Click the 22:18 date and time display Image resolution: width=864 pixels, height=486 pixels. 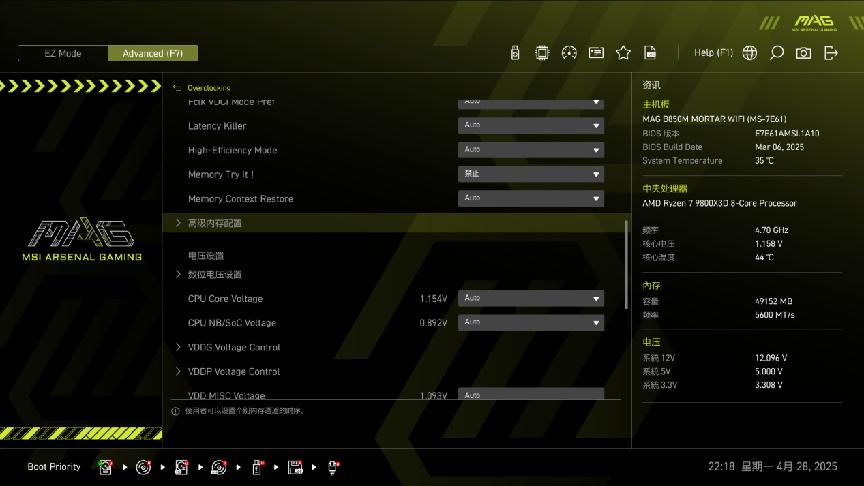point(773,467)
